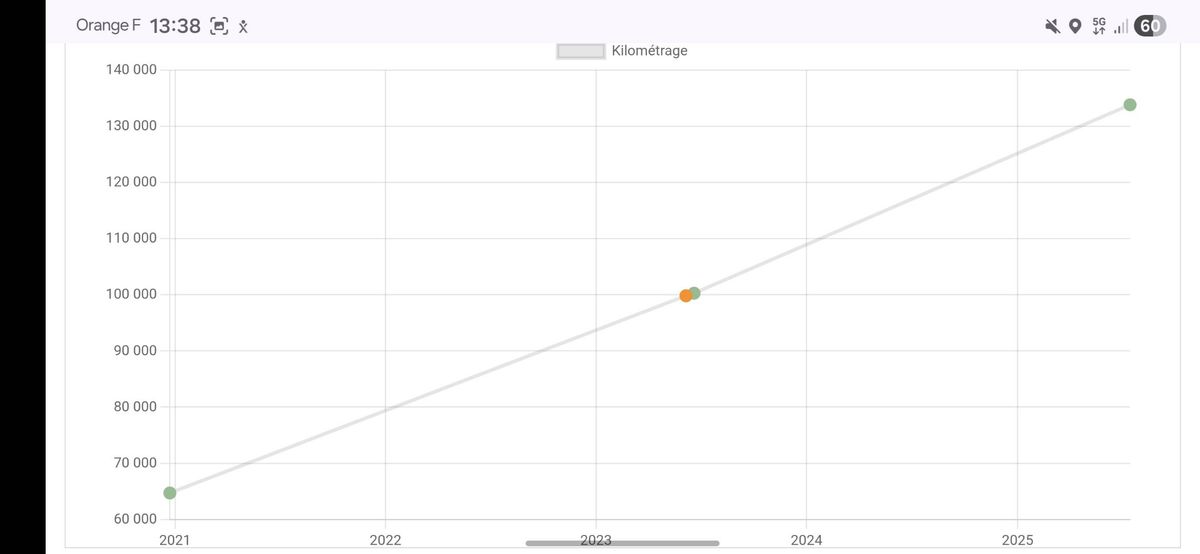Click the 2024 x-axis label

click(x=806, y=540)
